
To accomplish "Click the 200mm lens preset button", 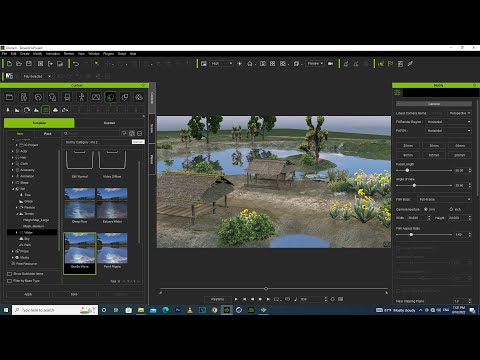I will [x=460, y=155].
